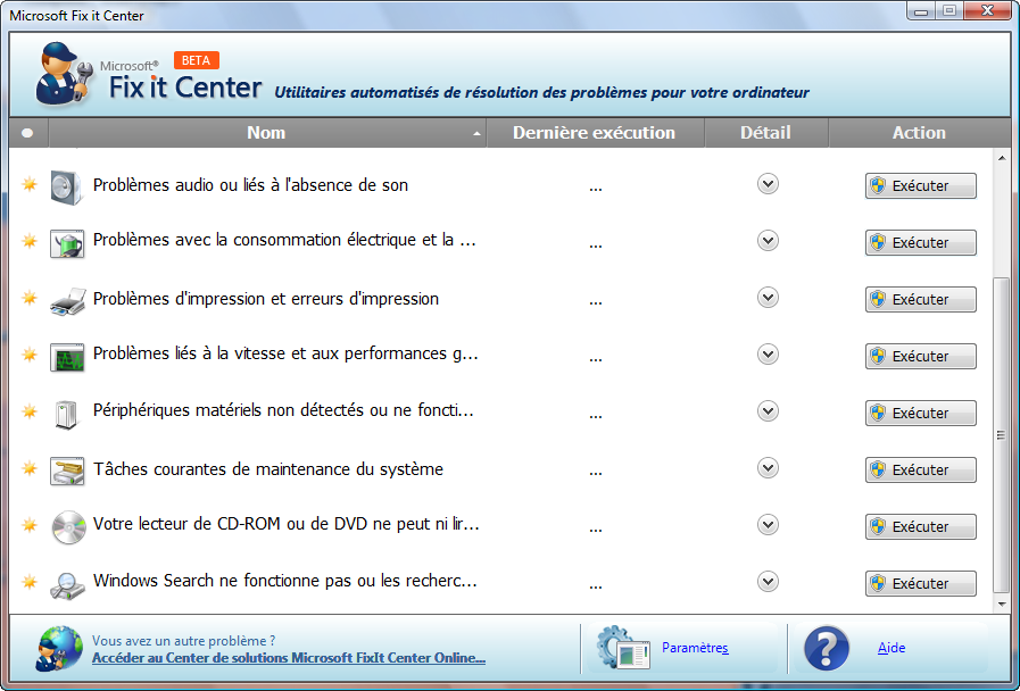Expand details for Tâches courantes de maintenance
Viewport: 1020px width, 691px height.
(768, 468)
